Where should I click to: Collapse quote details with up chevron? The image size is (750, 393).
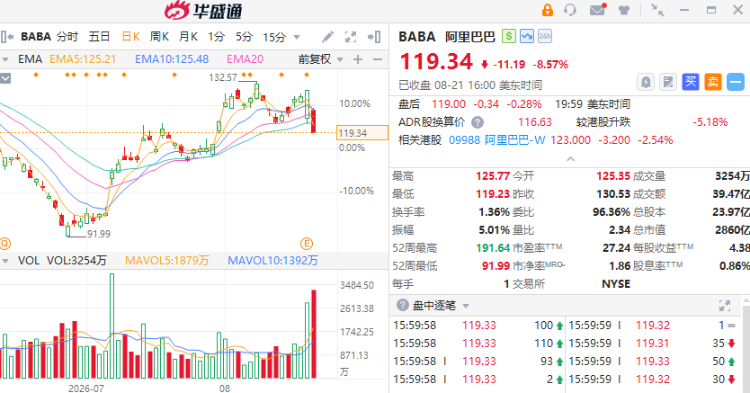pos(570,159)
